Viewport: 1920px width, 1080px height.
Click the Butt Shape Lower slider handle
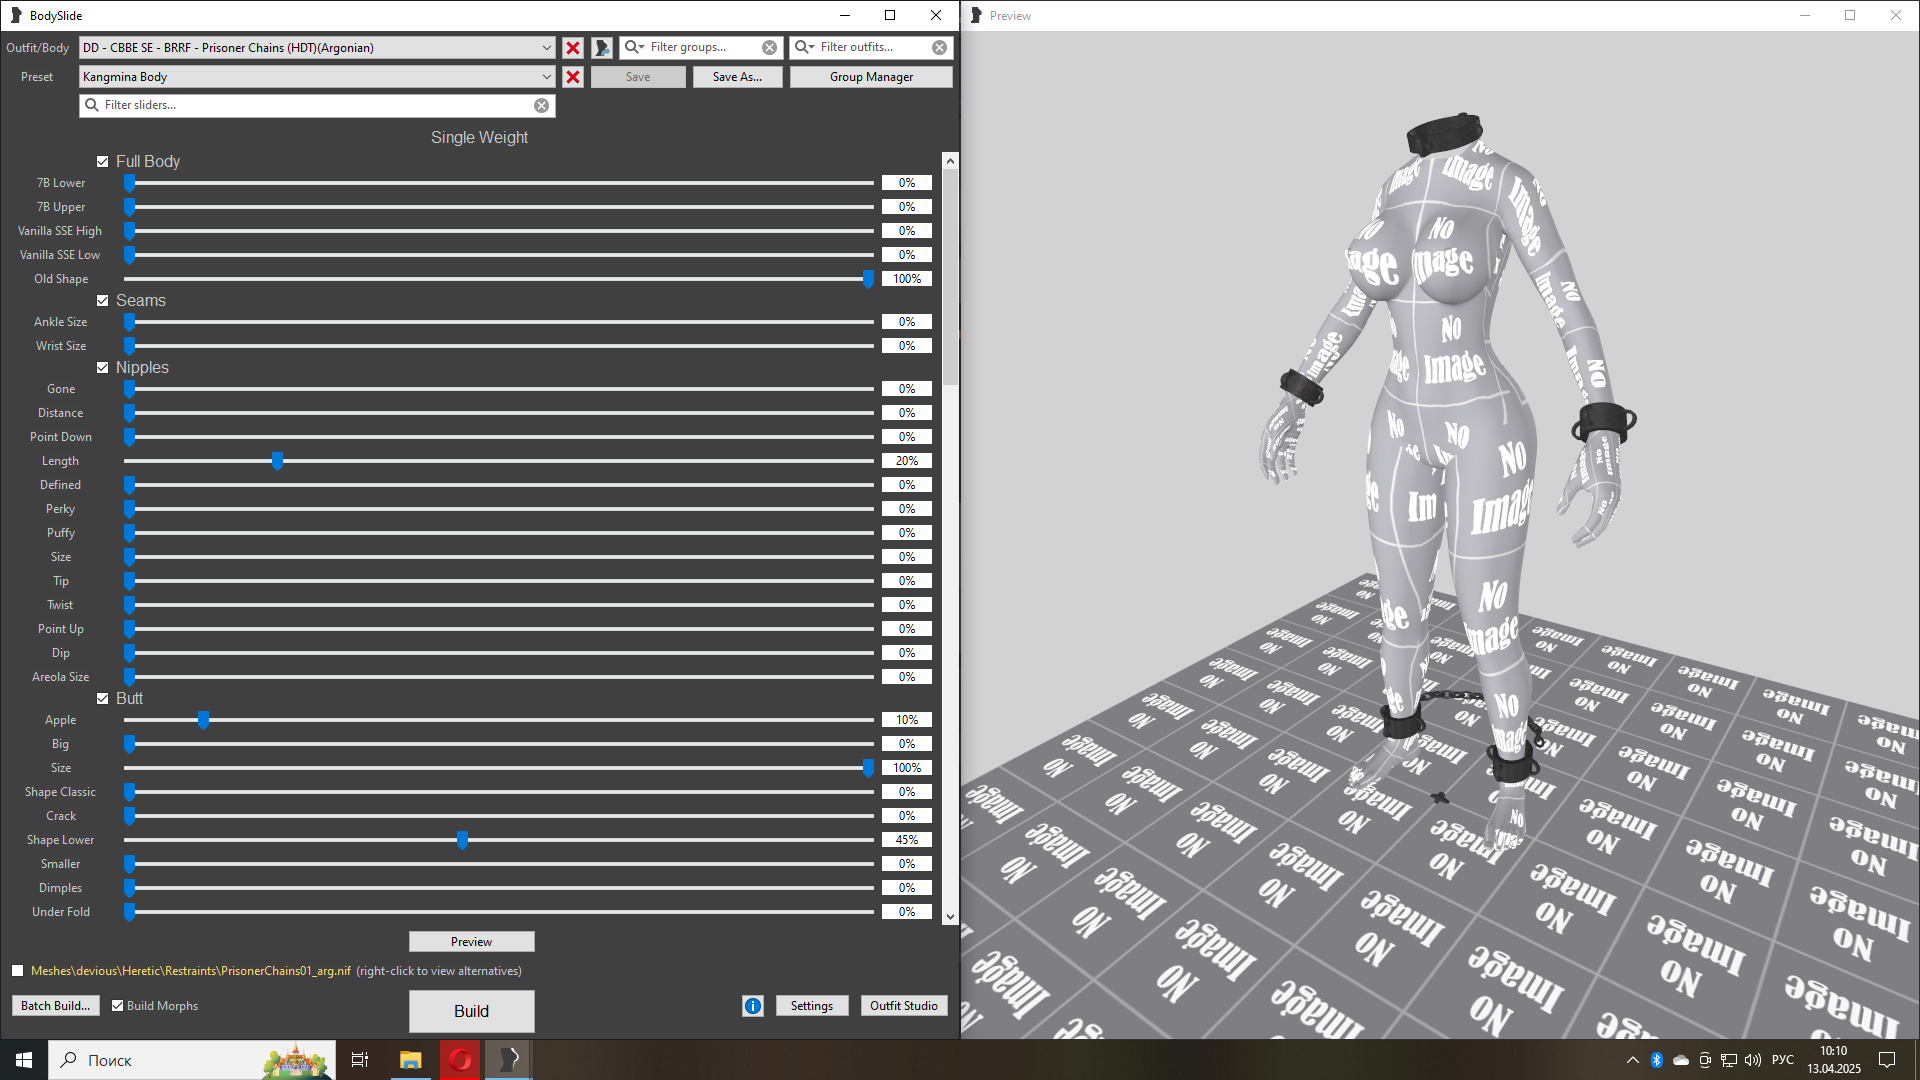click(x=462, y=840)
